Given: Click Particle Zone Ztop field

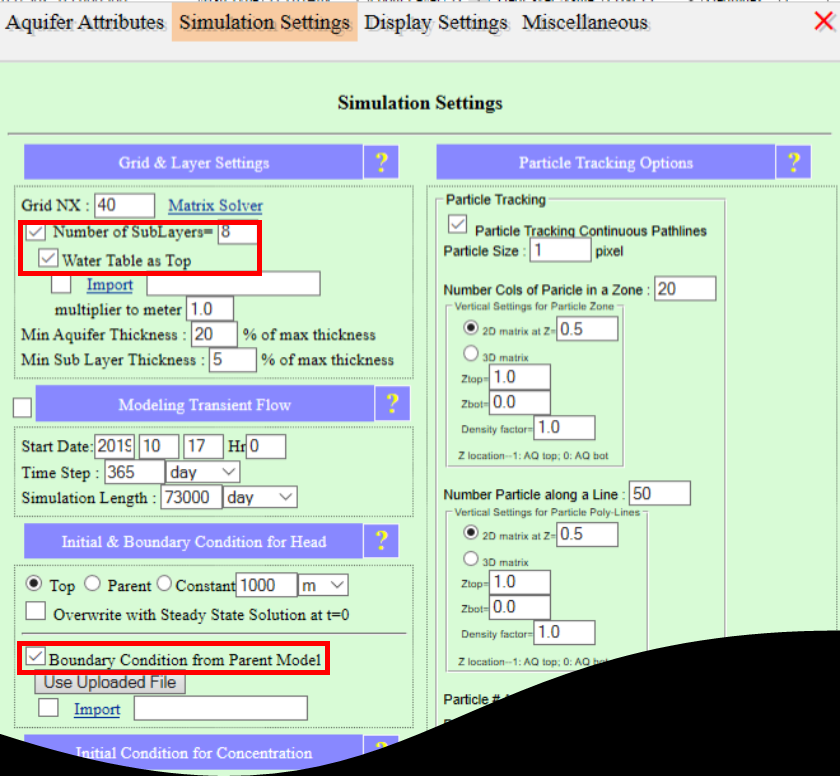Looking at the screenshot, I should (520, 377).
